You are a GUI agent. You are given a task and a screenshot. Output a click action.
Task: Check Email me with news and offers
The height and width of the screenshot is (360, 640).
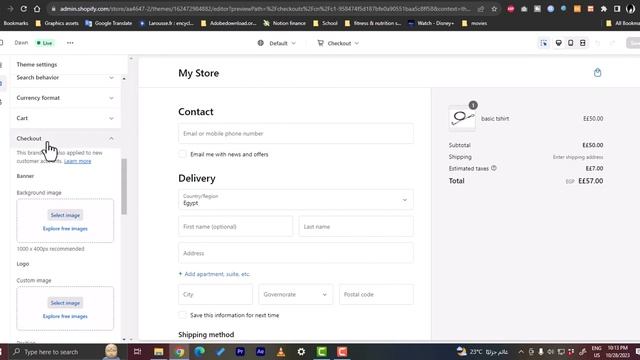click(182, 154)
